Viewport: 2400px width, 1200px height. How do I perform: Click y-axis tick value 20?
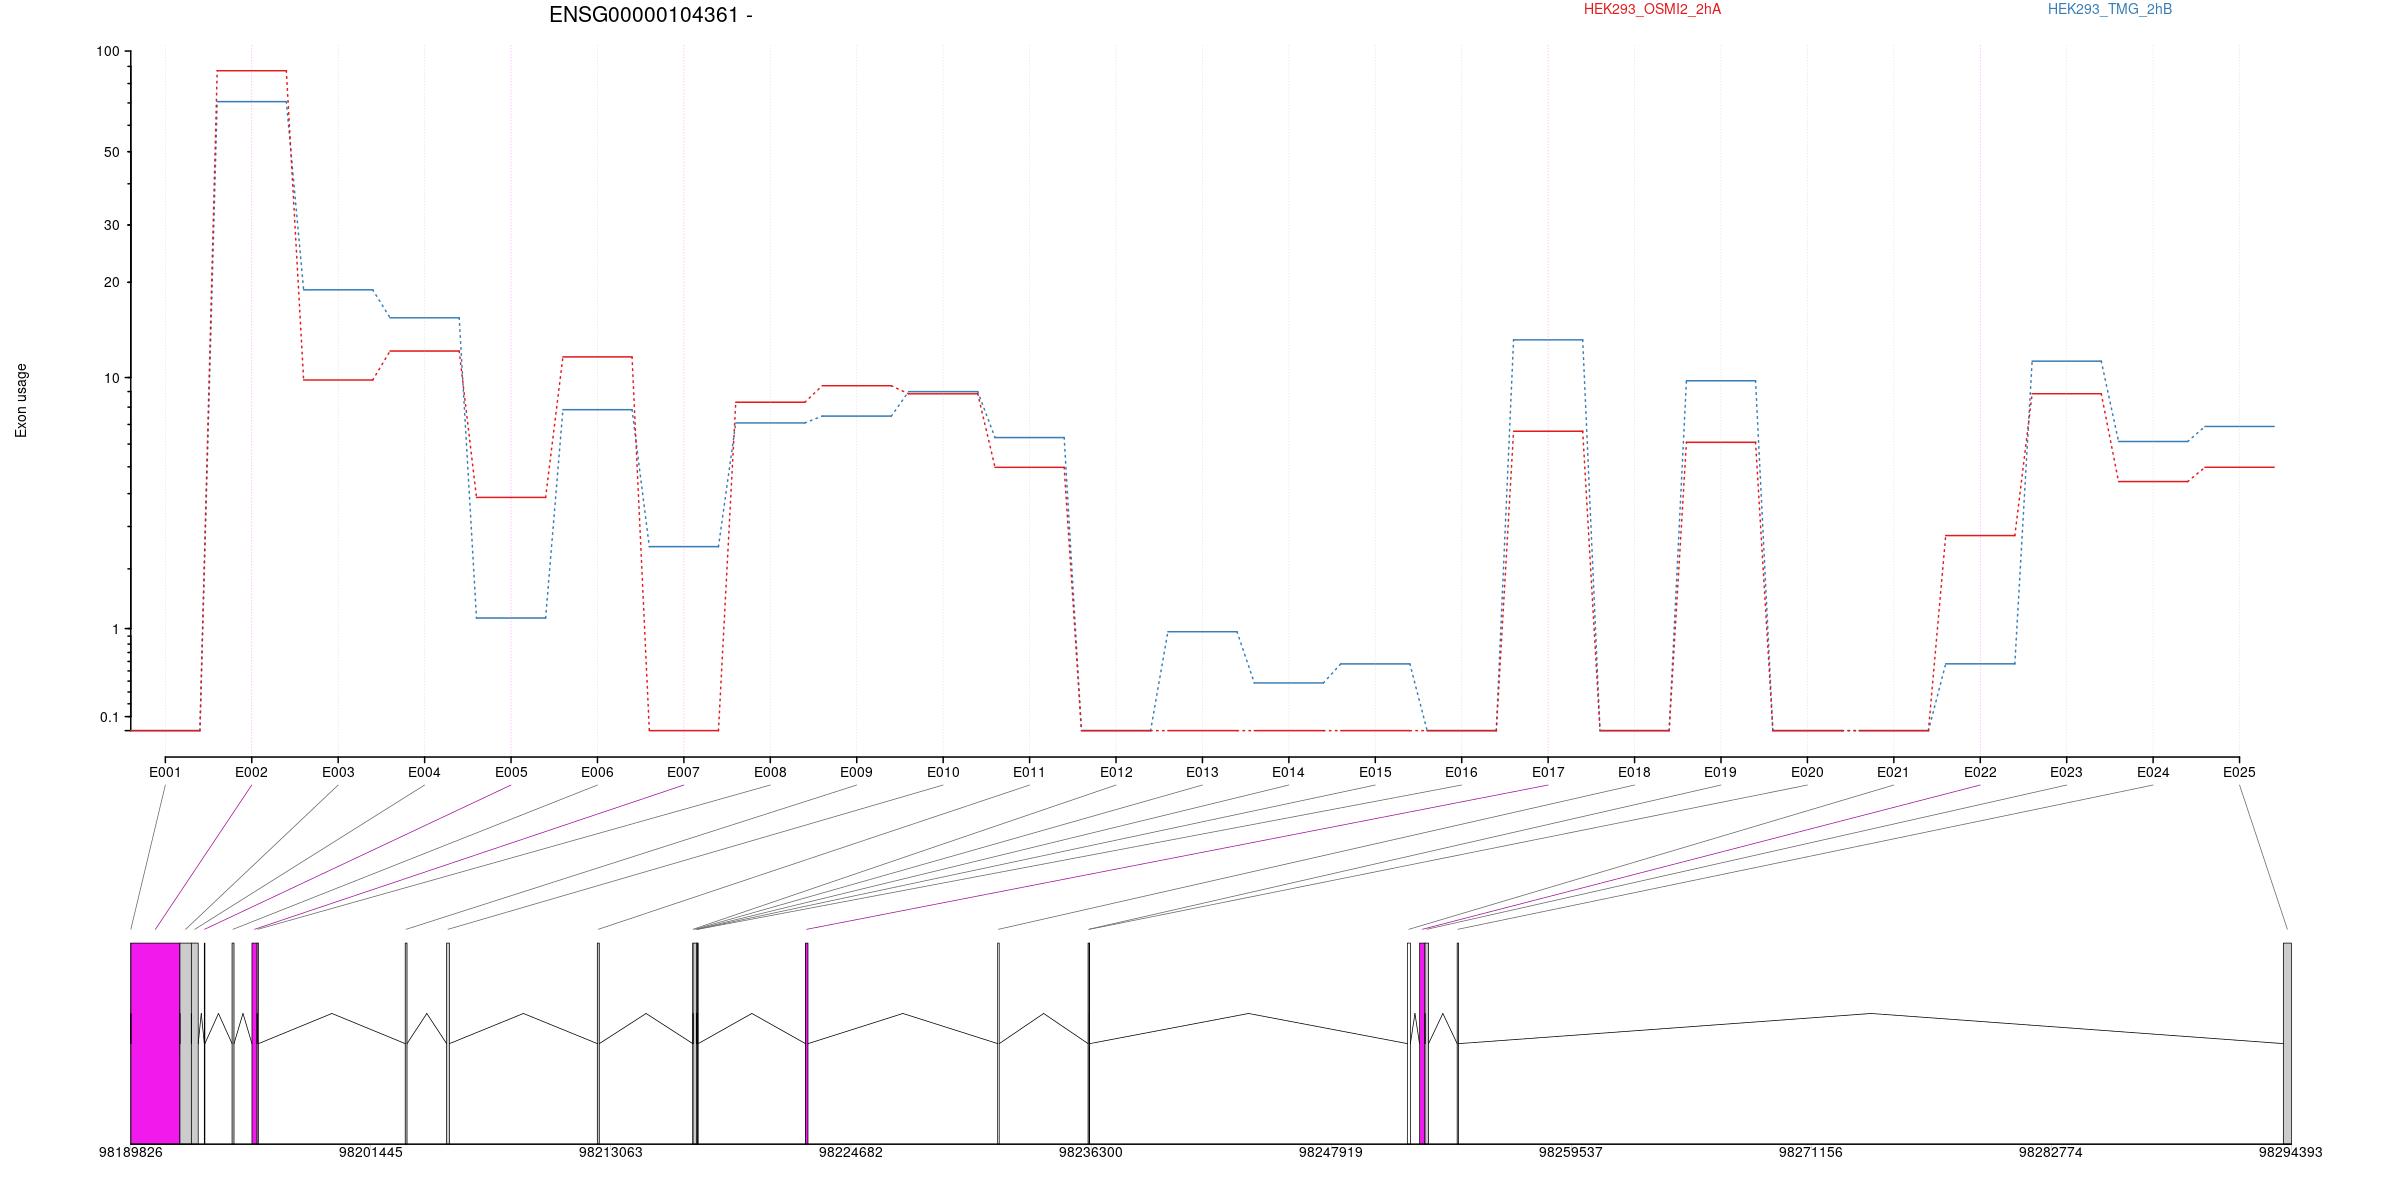(111, 282)
